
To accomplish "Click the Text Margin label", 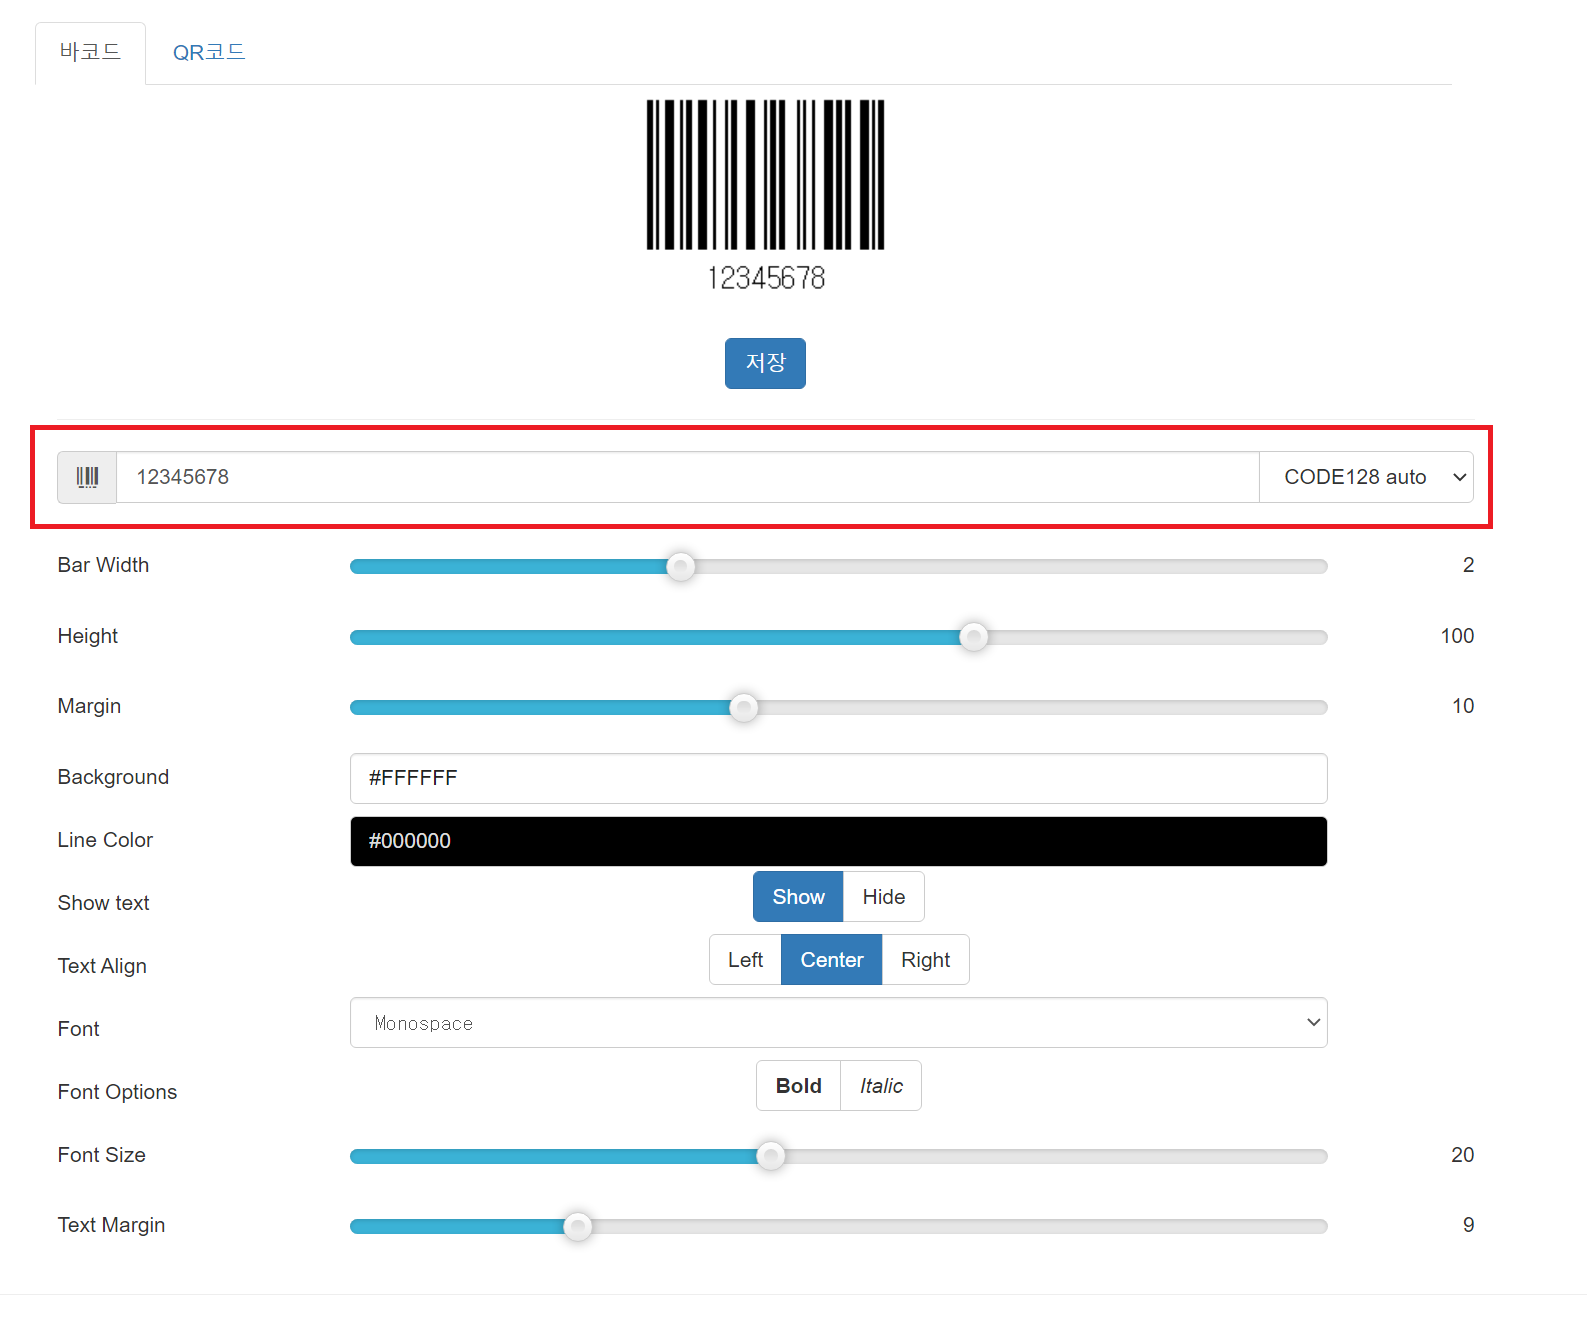I will [x=111, y=1225].
